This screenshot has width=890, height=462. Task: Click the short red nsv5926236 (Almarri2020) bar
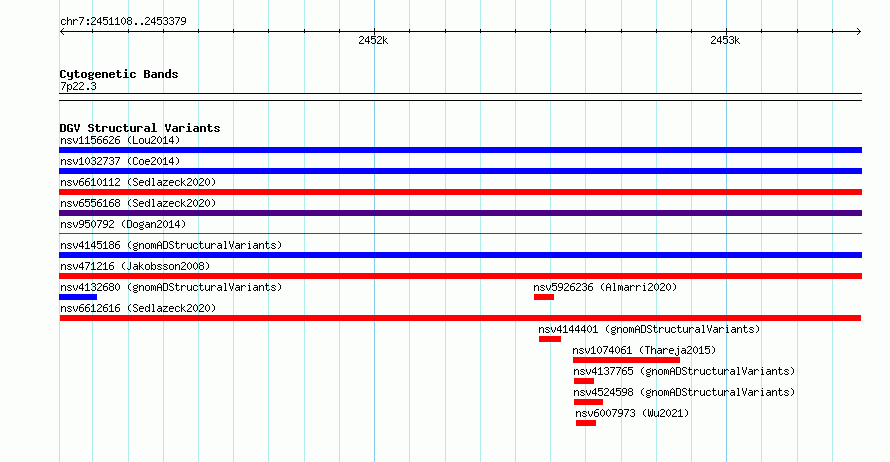coord(544,297)
